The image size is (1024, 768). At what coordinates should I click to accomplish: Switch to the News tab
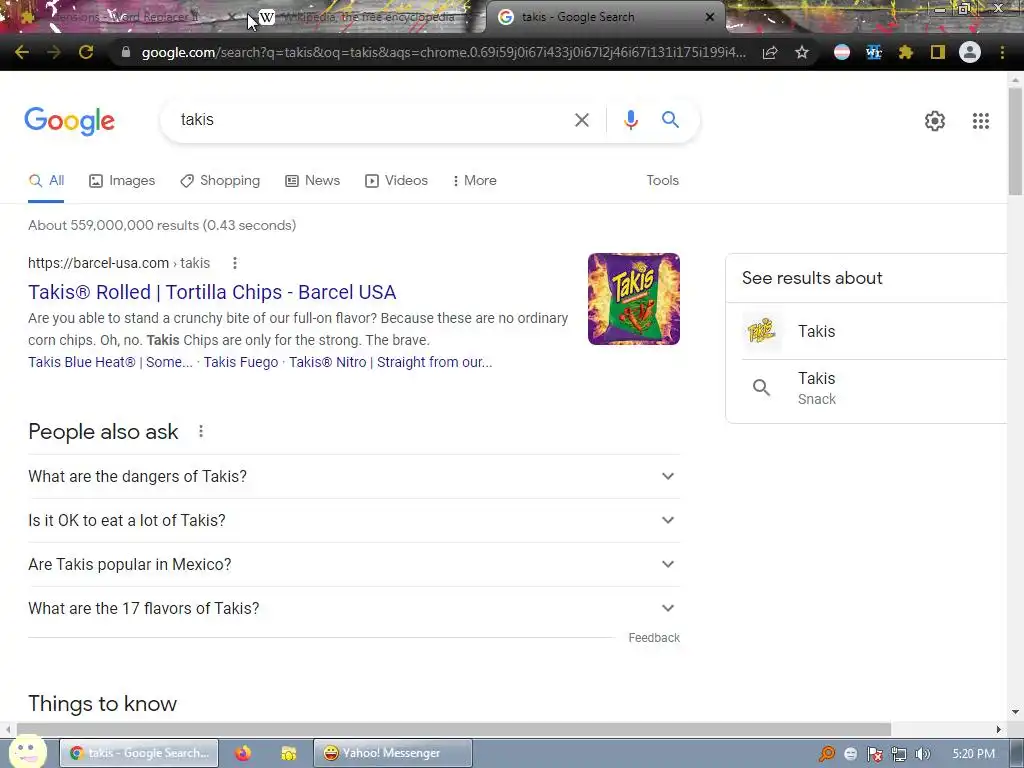click(313, 180)
